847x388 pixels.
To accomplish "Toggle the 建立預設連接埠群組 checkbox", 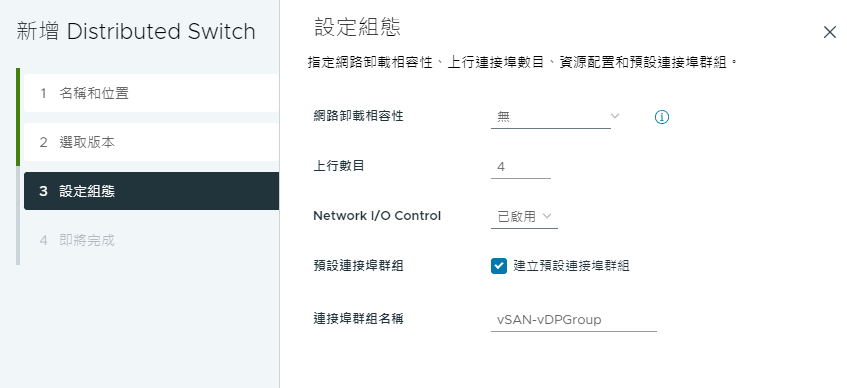I will click(499, 266).
